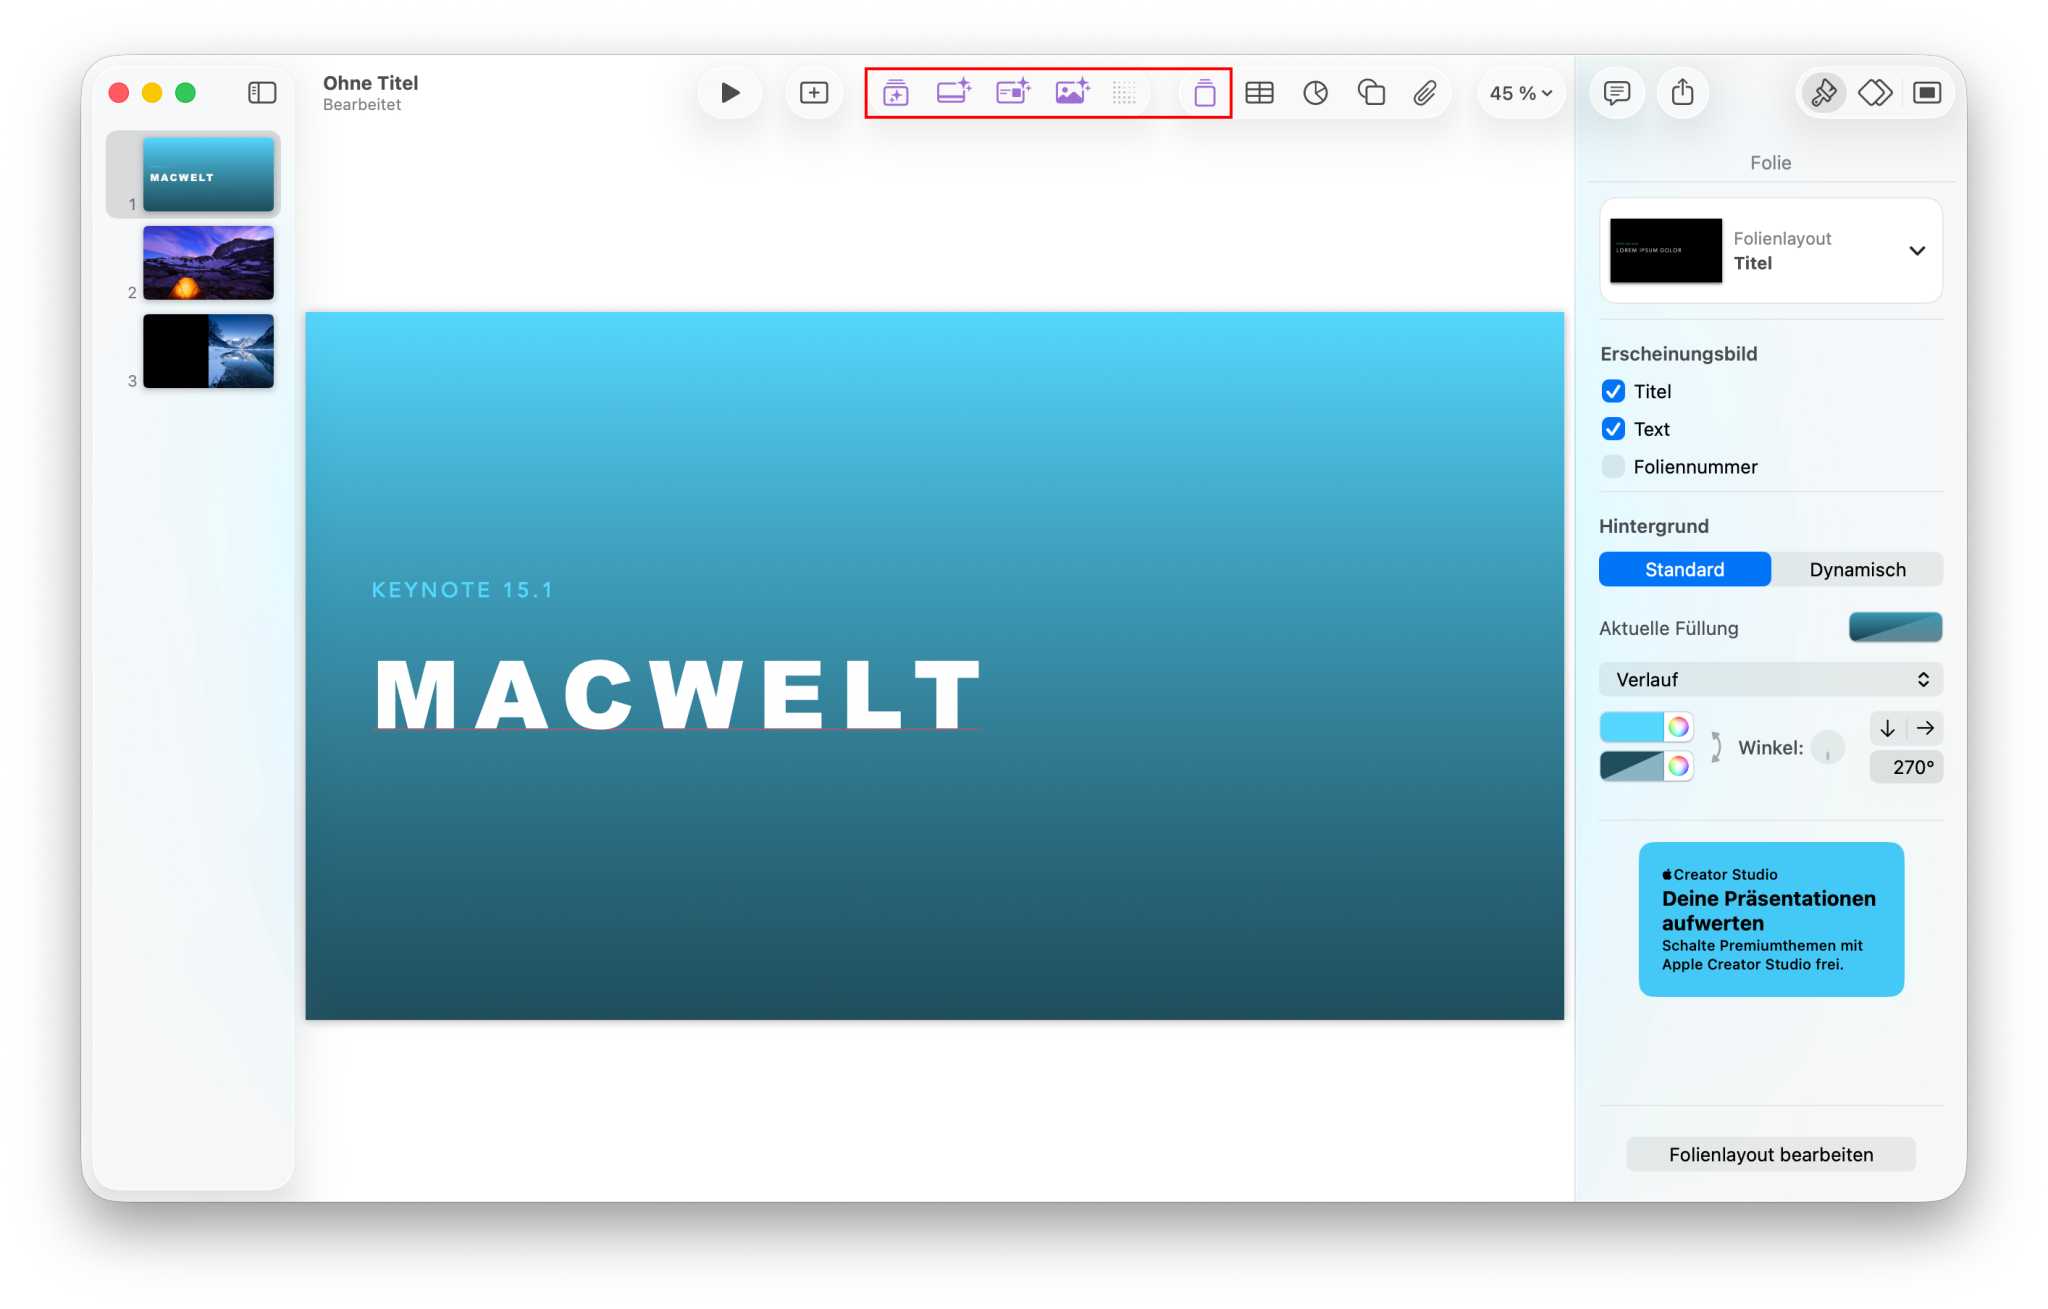Select slide 2 tent night thumbnail
This screenshot has width=2048, height=1309.
208,263
